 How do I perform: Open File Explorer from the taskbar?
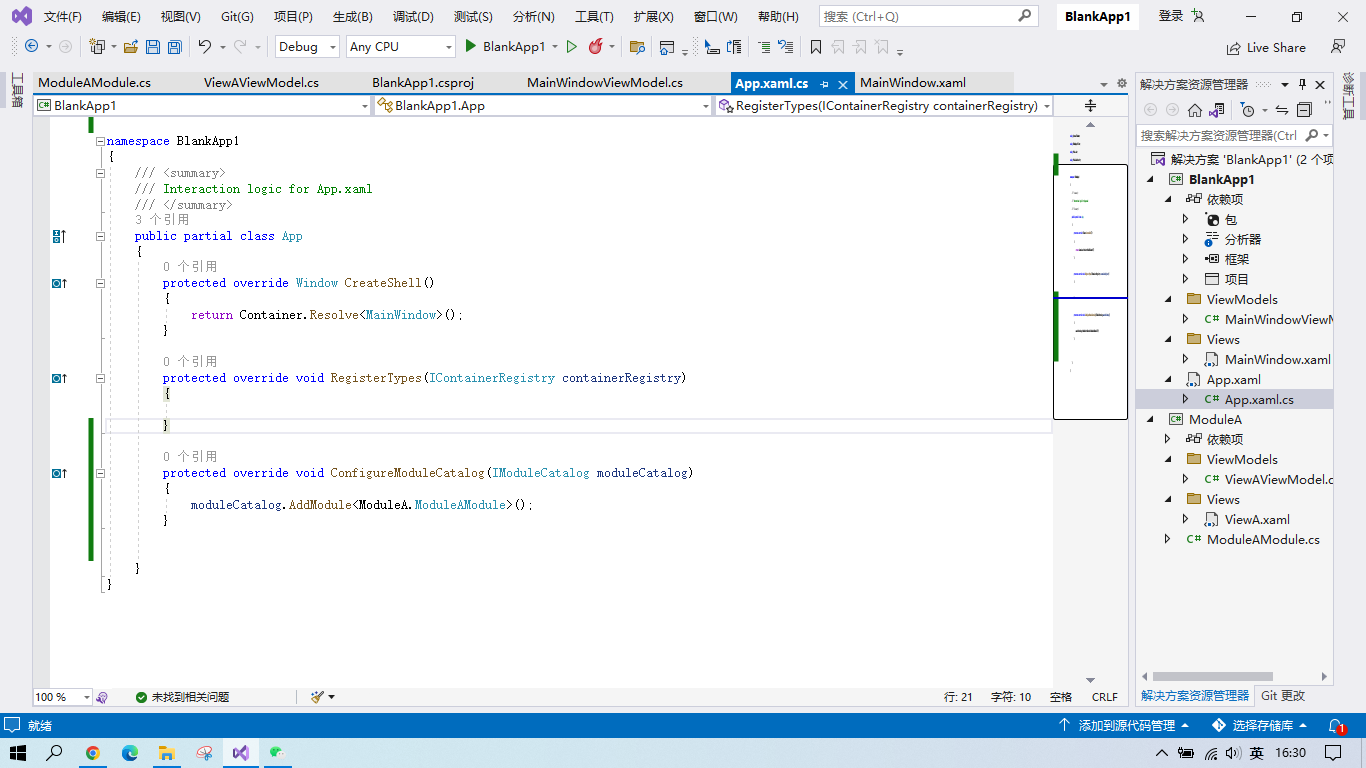click(x=167, y=753)
